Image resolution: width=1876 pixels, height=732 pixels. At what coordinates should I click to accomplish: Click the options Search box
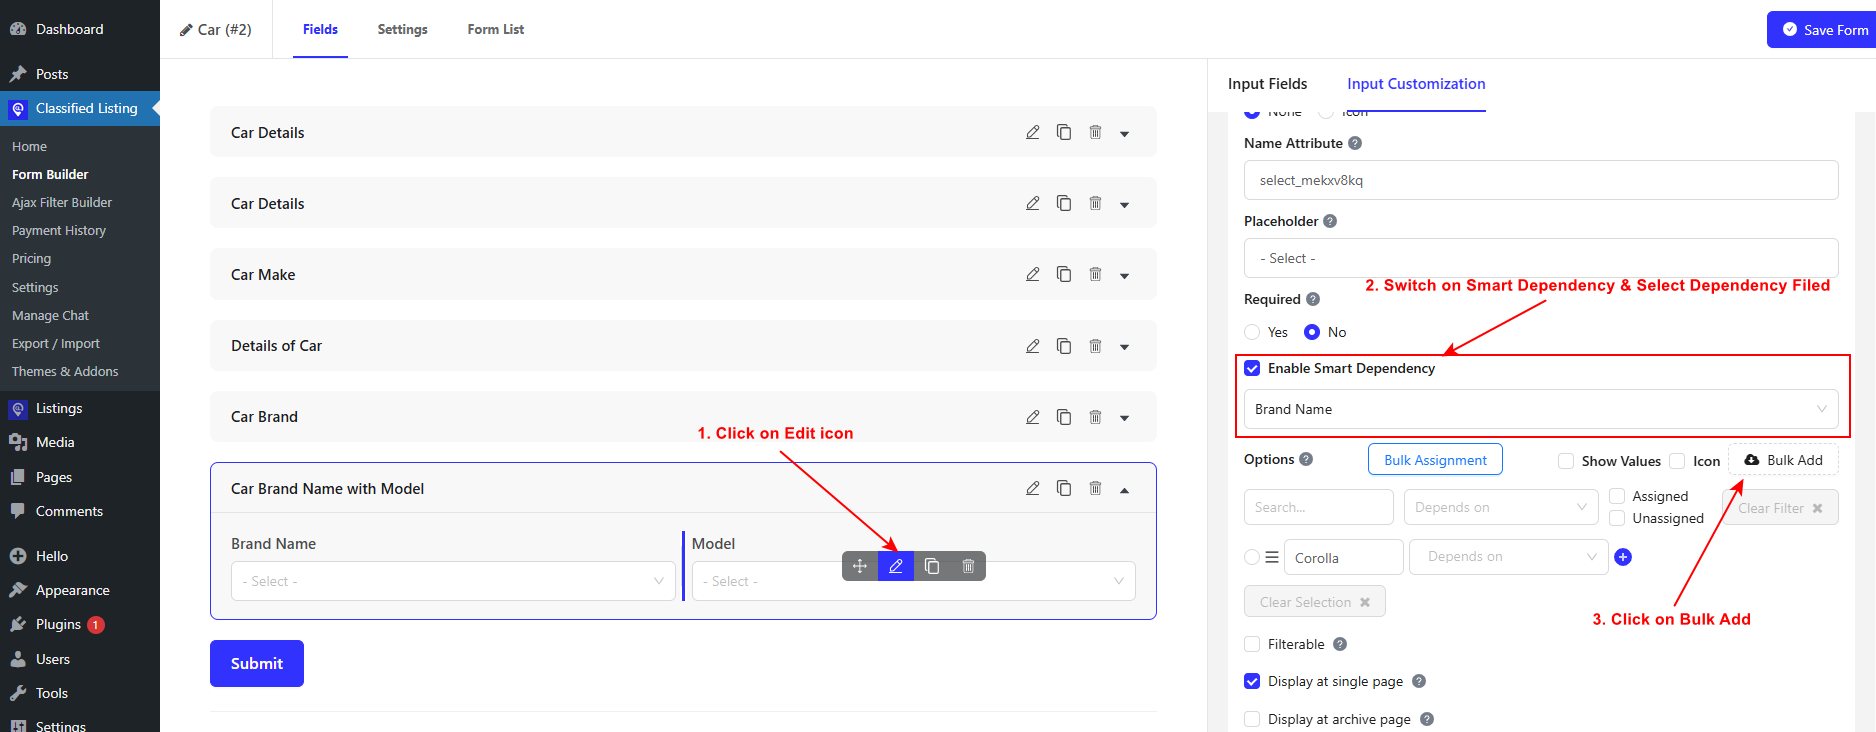(1319, 507)
